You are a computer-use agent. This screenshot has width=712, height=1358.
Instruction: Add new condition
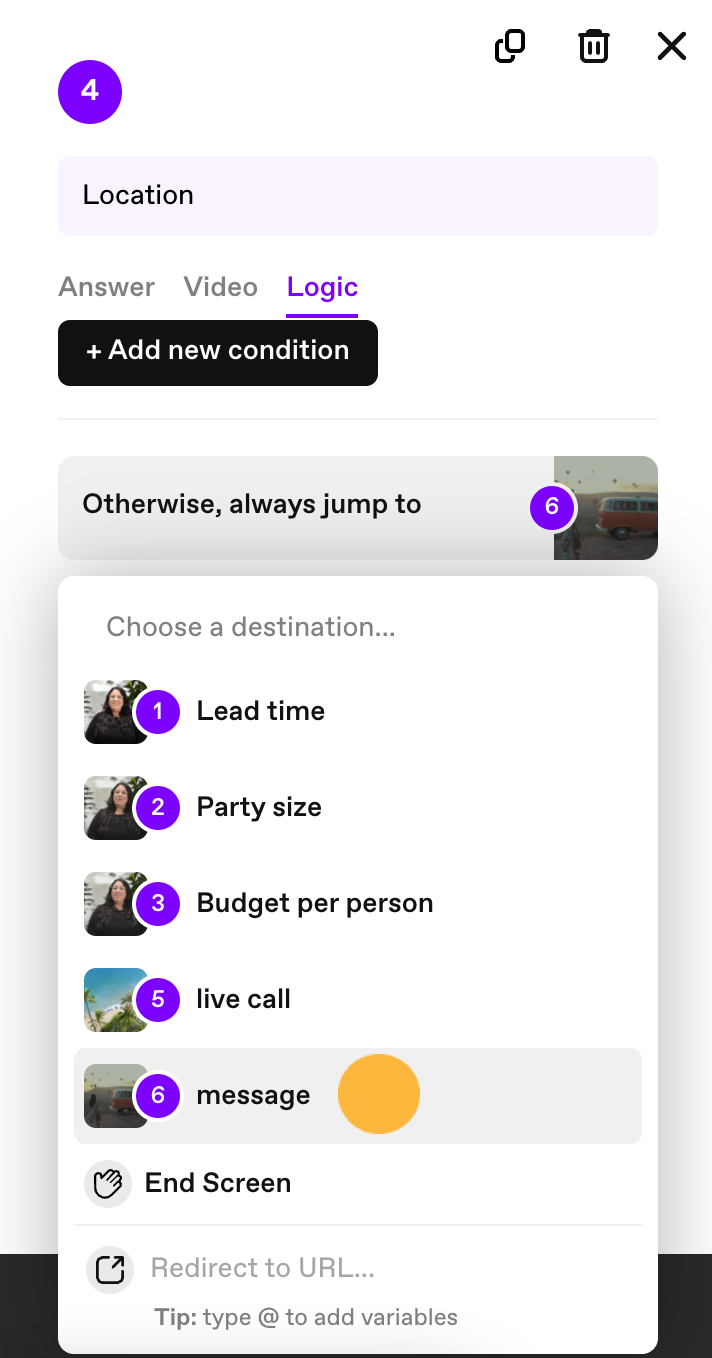click(218, 352)
